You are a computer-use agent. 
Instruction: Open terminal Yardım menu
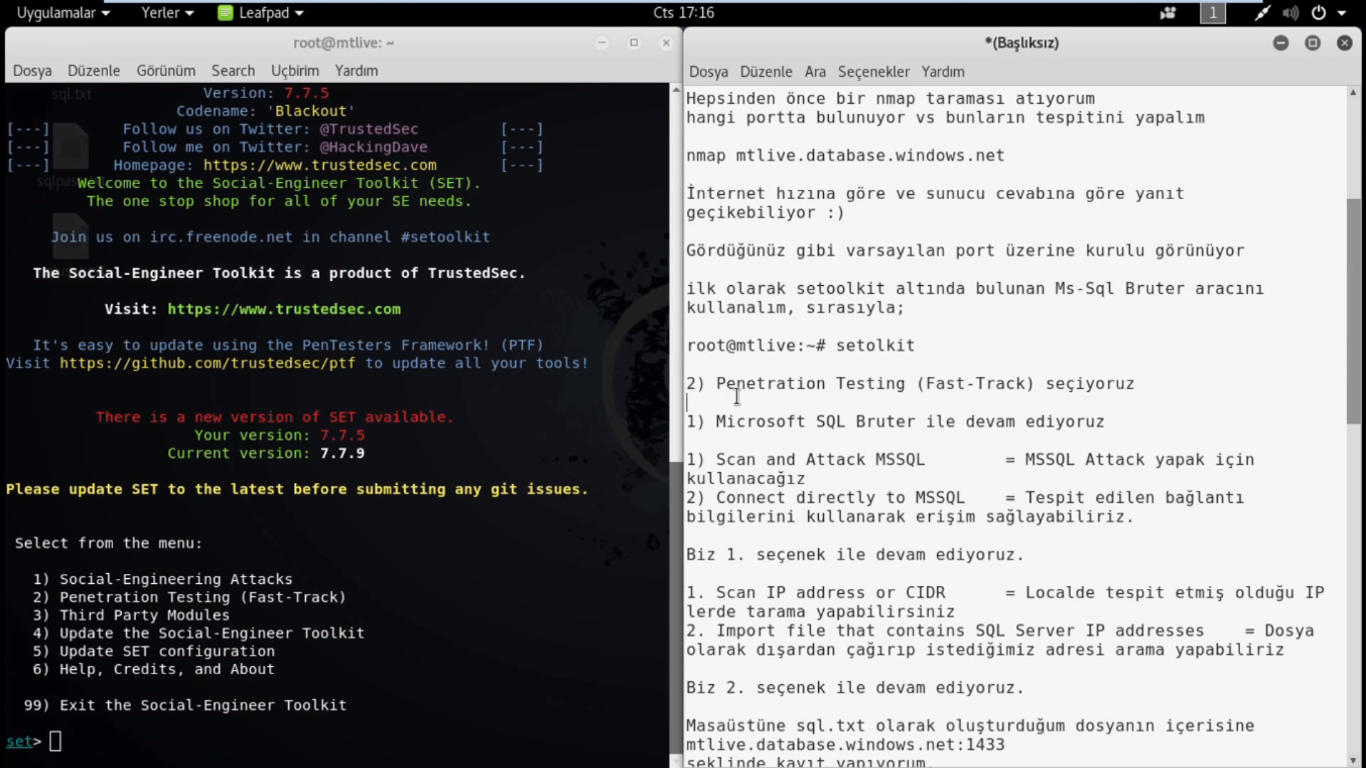tap(356, 71)
